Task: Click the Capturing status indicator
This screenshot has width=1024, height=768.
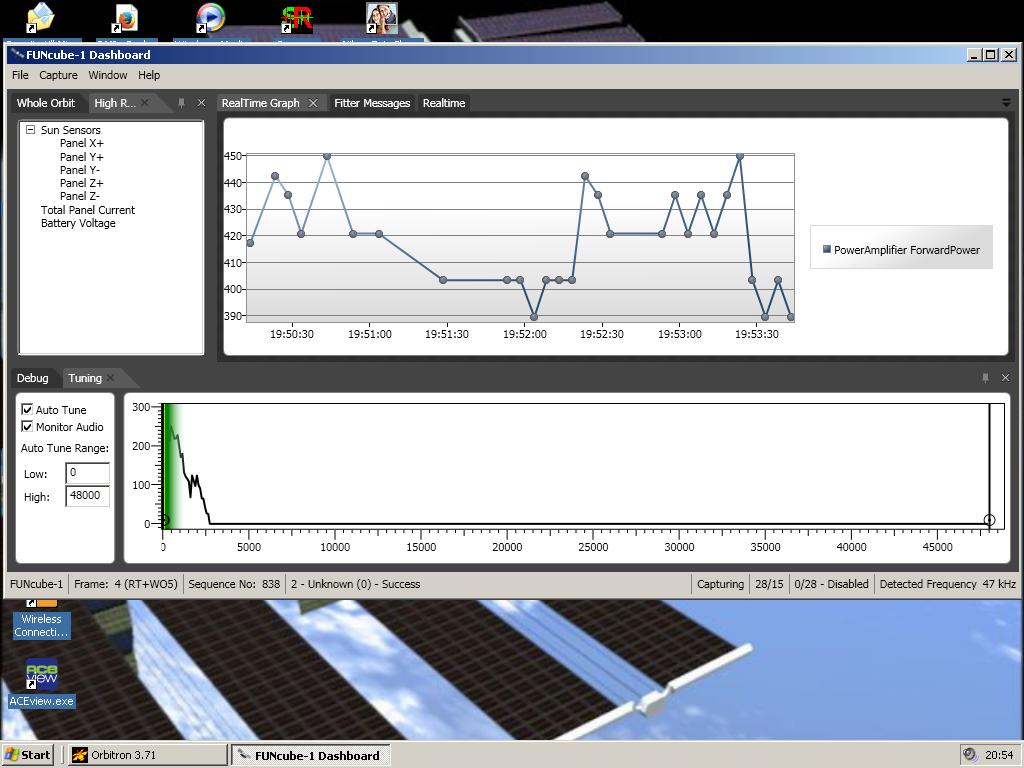Action: pos(720,584)
